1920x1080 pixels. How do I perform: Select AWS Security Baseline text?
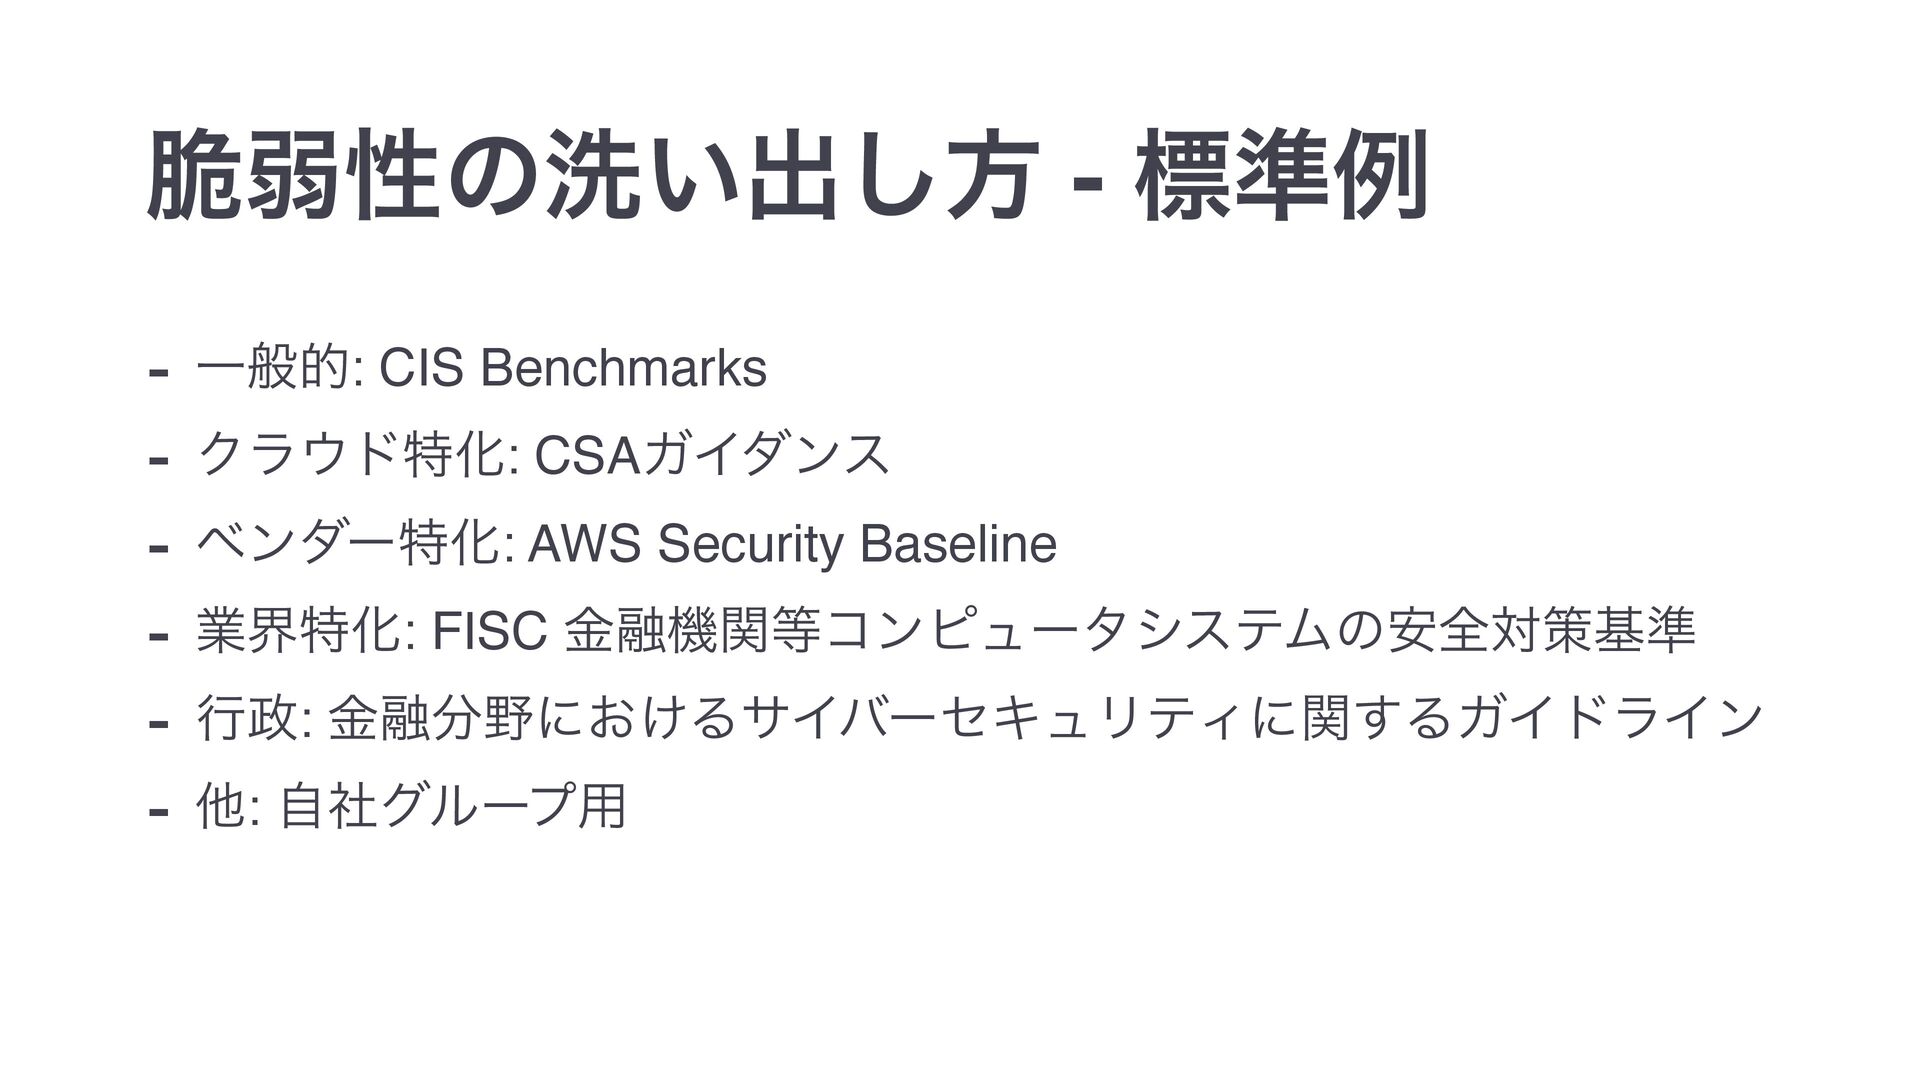coord(792,544)
